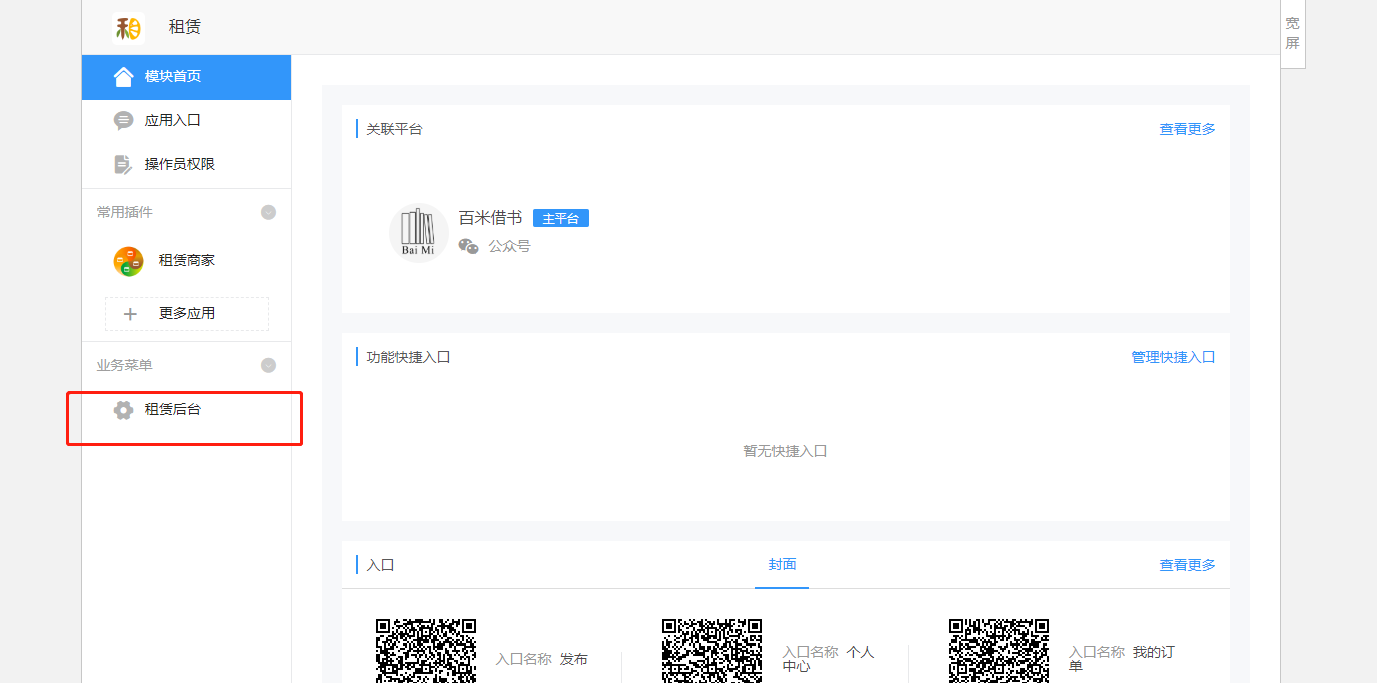Click 管理快捷入口 link
The height and width of the screenshot is (683, 1377).
(1173, 357)
